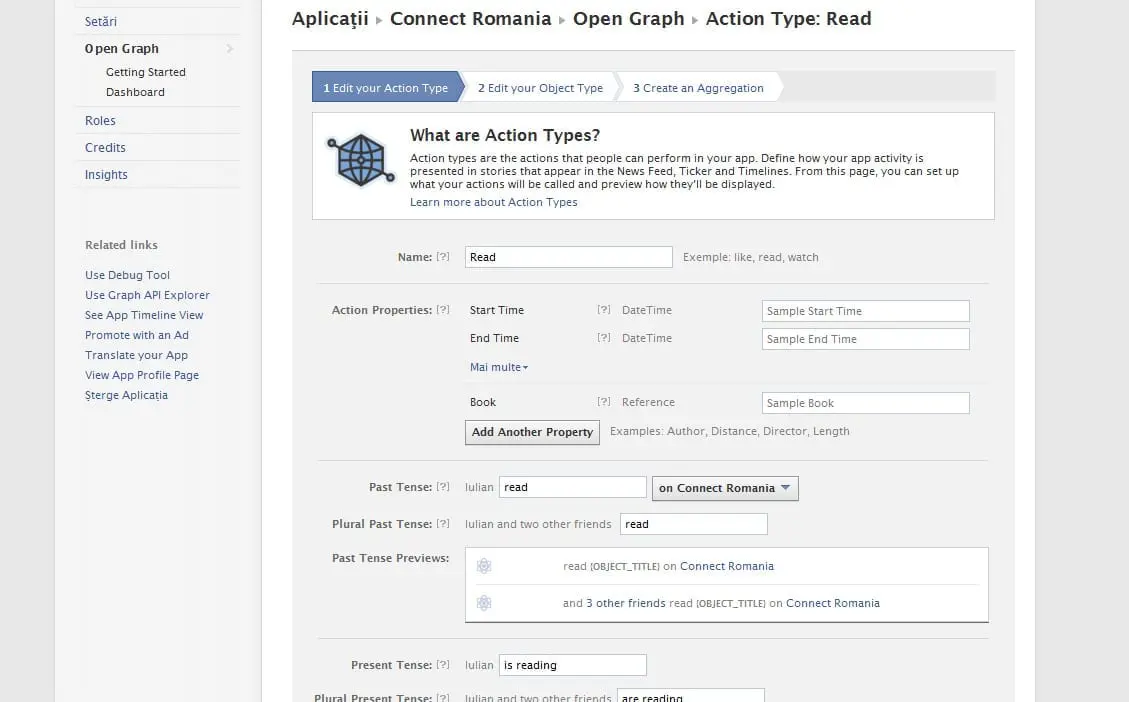Click the 'Related links' heading
Image resolution: width=1129 pixels, height=702 pixels.
[x=121, y=245]
